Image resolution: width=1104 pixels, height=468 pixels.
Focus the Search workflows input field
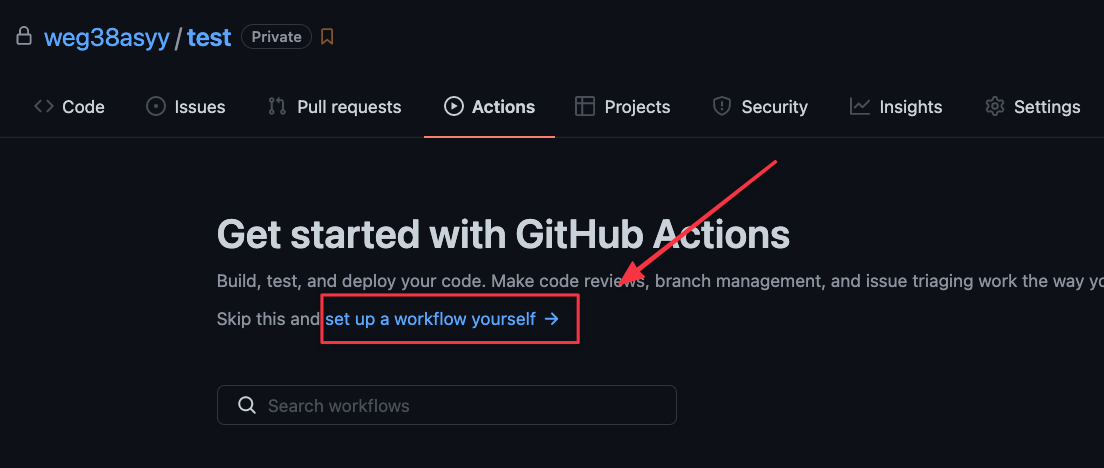point(446,405)
